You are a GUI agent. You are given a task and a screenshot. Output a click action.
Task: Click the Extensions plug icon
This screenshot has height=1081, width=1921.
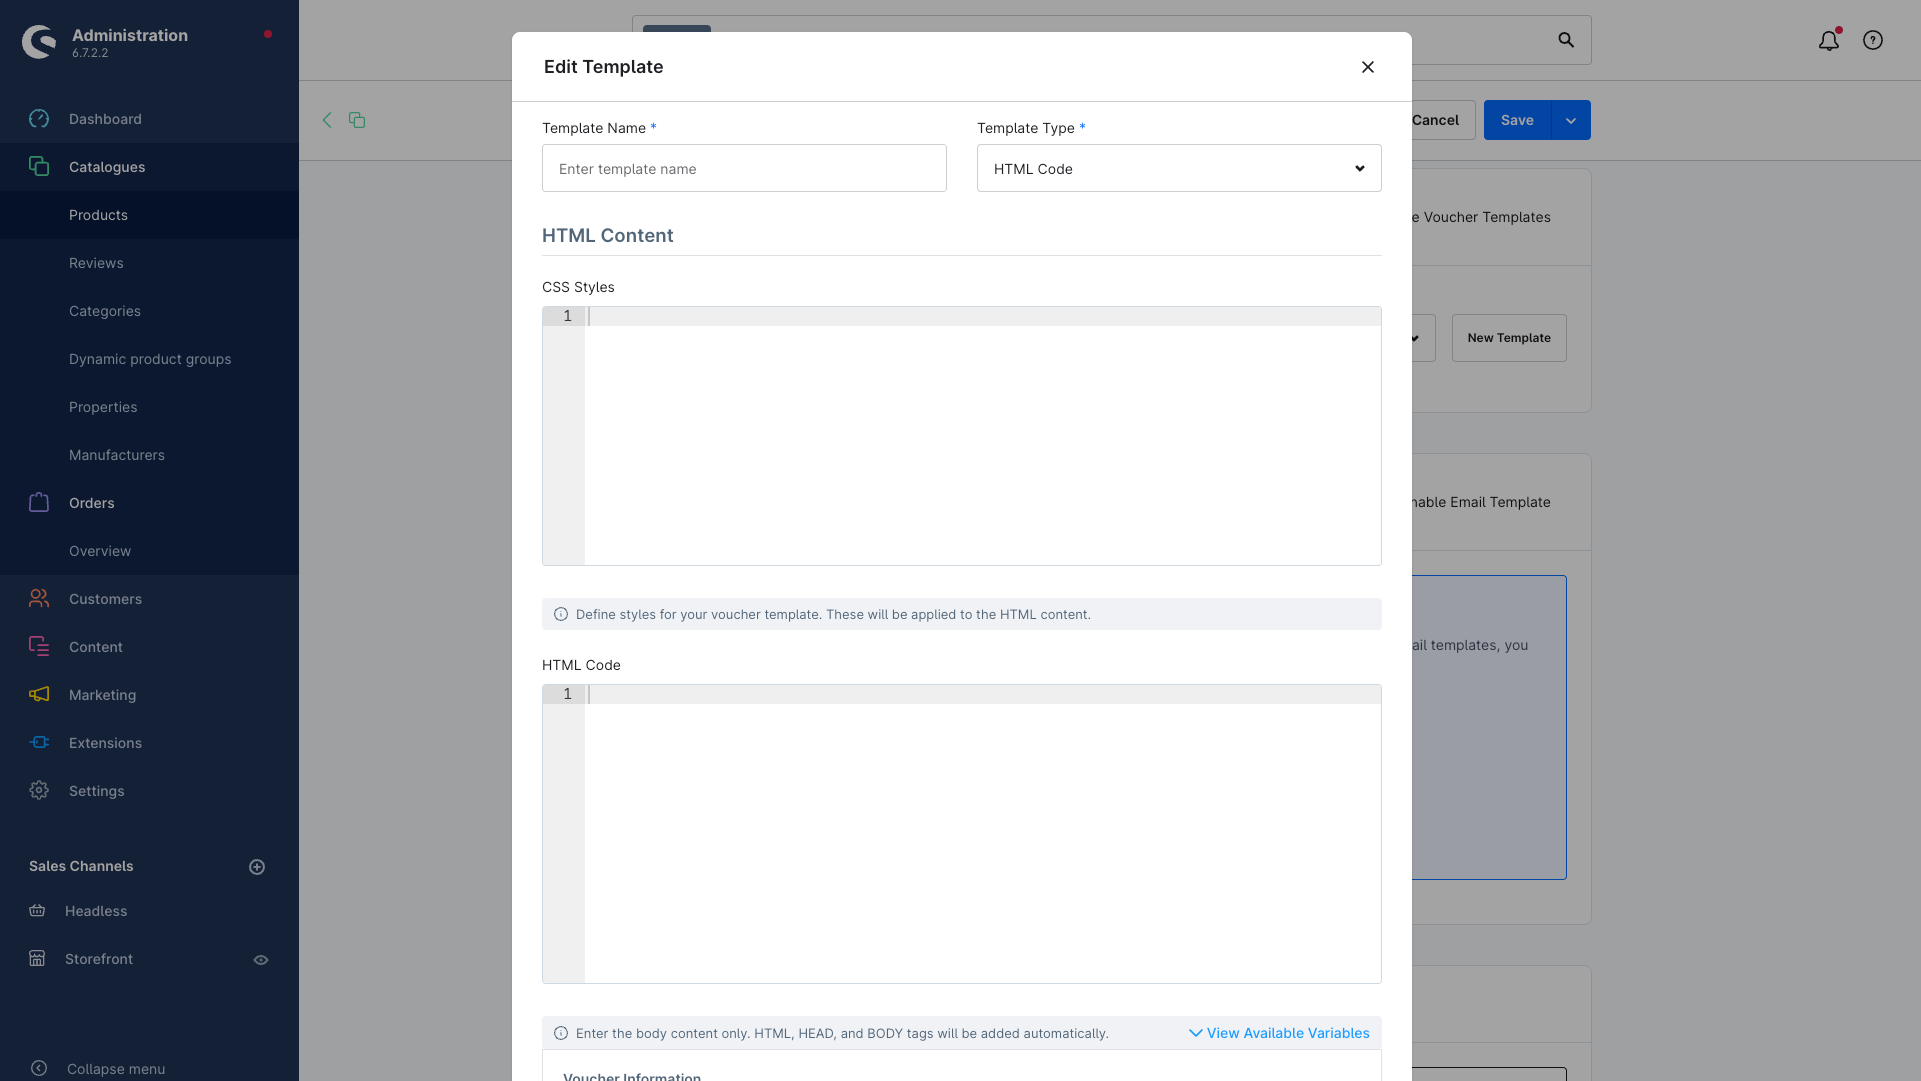[x=39, y=743]
